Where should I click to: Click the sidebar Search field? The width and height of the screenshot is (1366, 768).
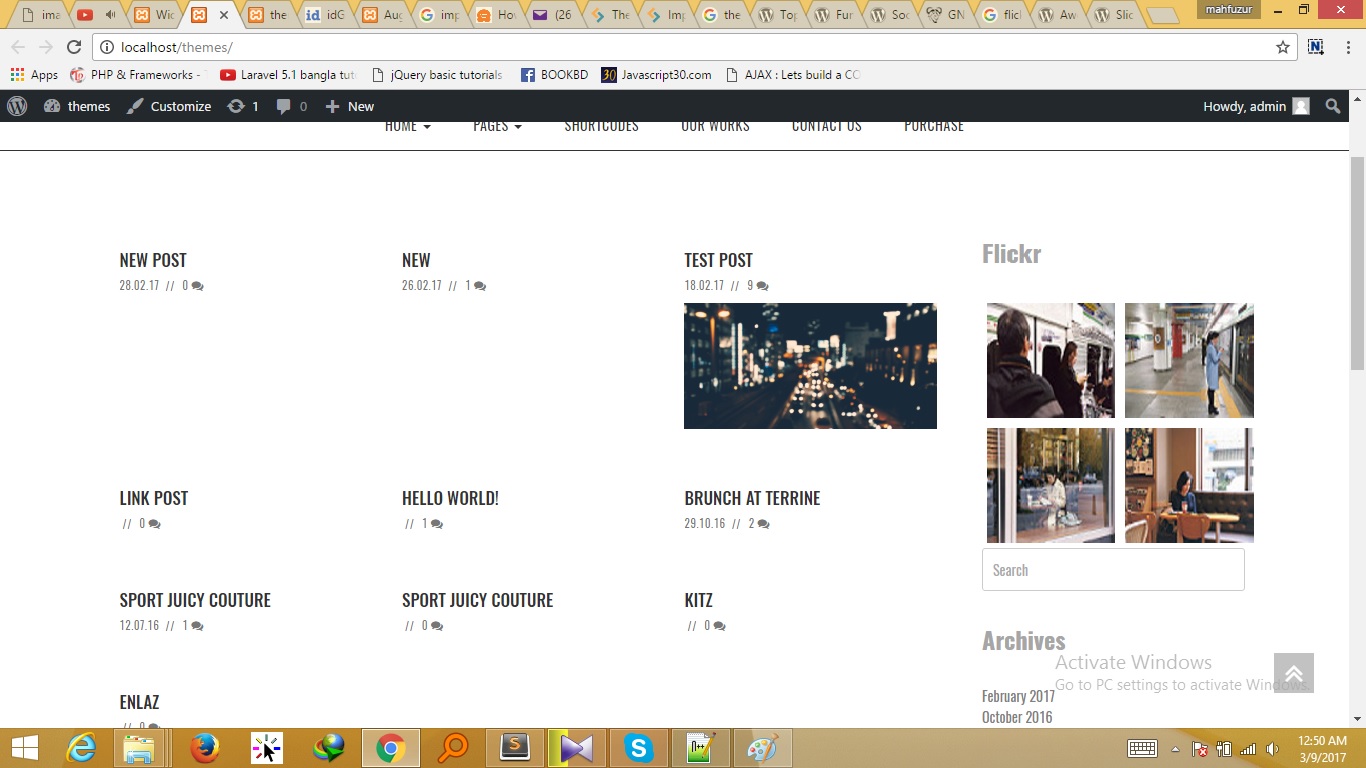pos(1113,570)
